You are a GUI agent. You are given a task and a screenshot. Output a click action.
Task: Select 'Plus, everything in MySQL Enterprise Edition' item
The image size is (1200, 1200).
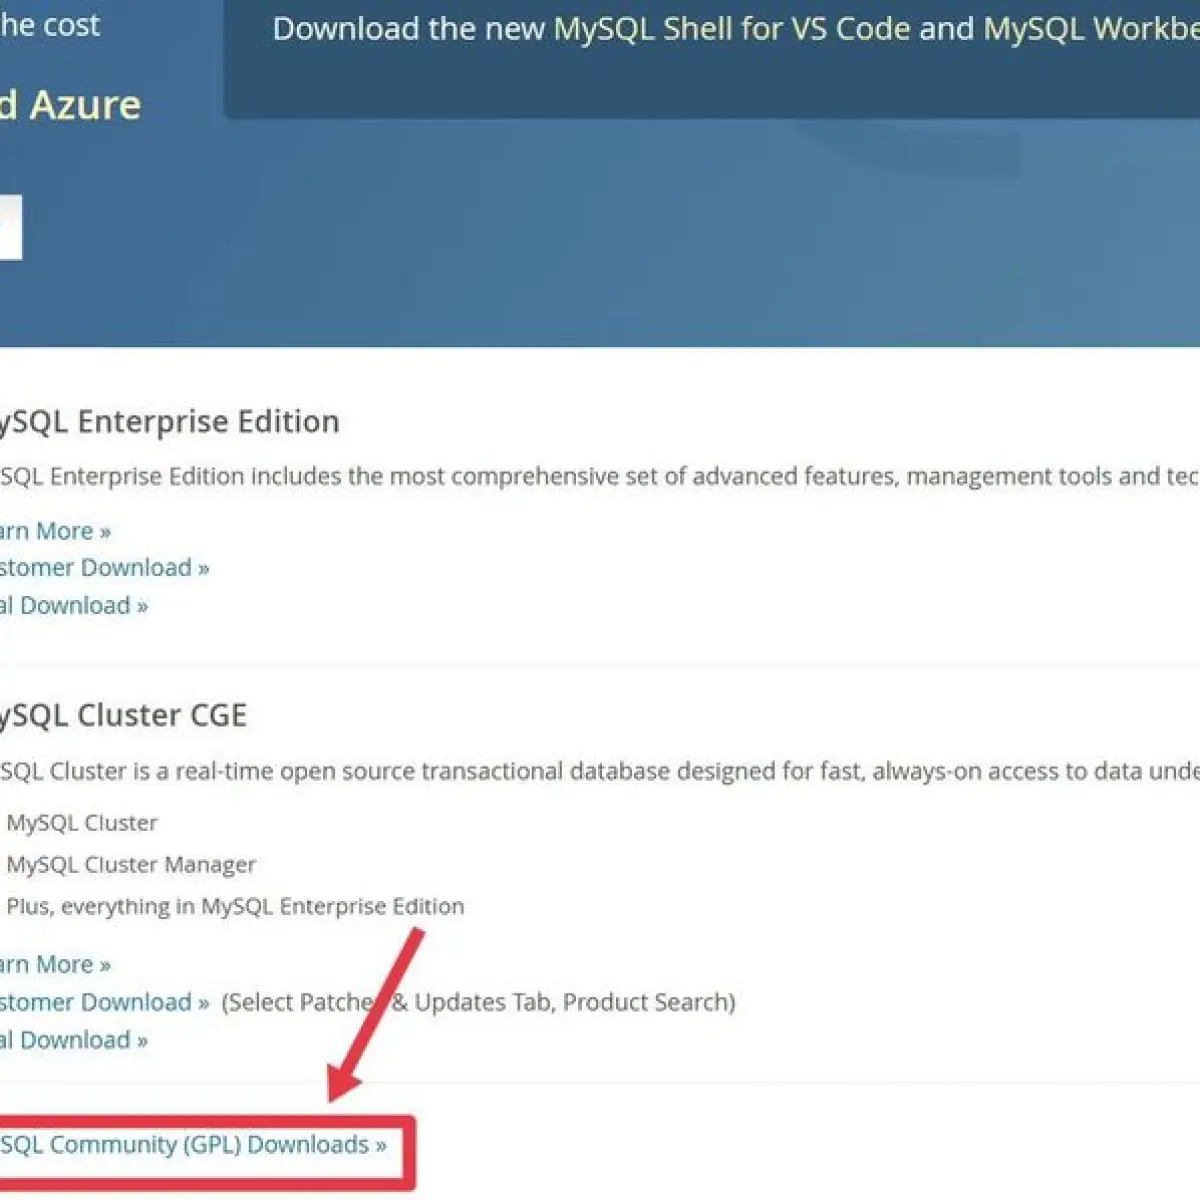pyautogui.click(x=235, y=907)
